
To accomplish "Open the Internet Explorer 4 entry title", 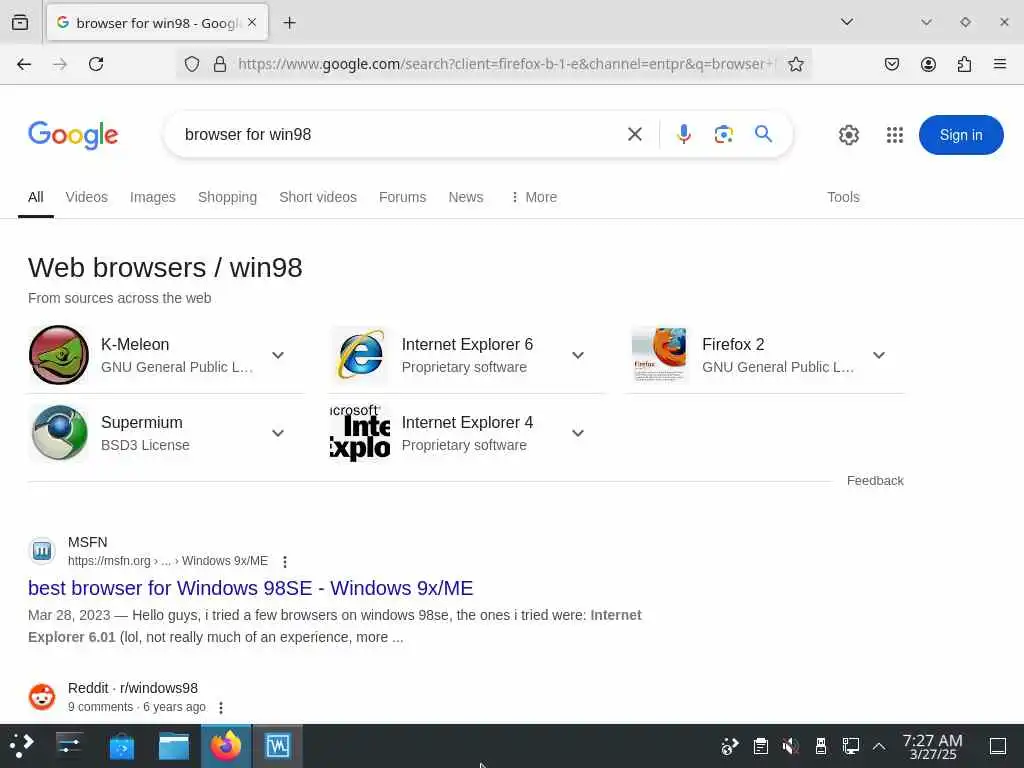I will click(468, 423).
